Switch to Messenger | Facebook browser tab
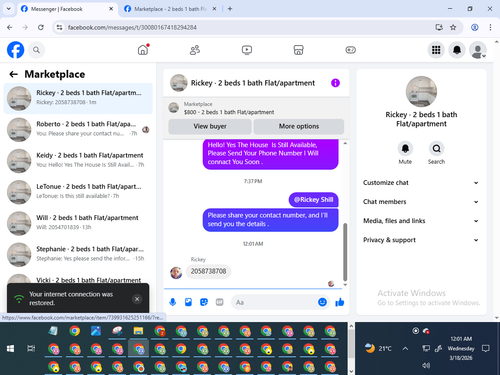 (67, 9)
